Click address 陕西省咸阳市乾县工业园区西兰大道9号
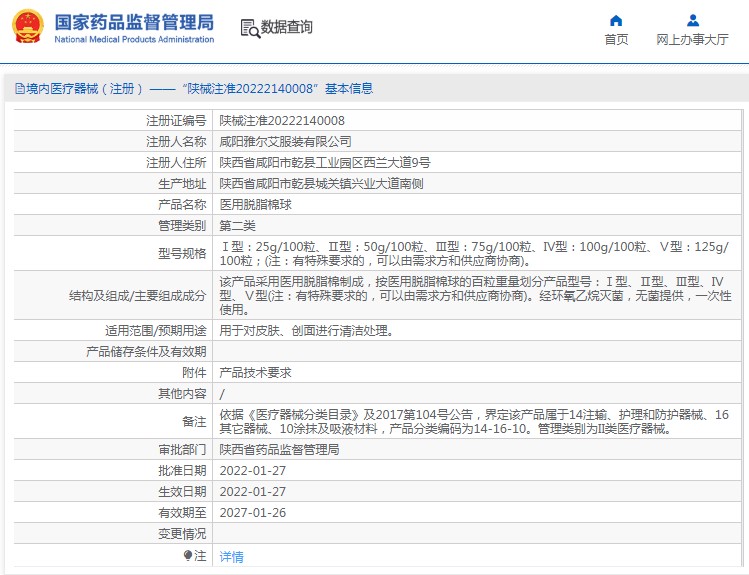The height and width of the screenshot is (575, 749). pyautogui.click(x=325, y=162)
